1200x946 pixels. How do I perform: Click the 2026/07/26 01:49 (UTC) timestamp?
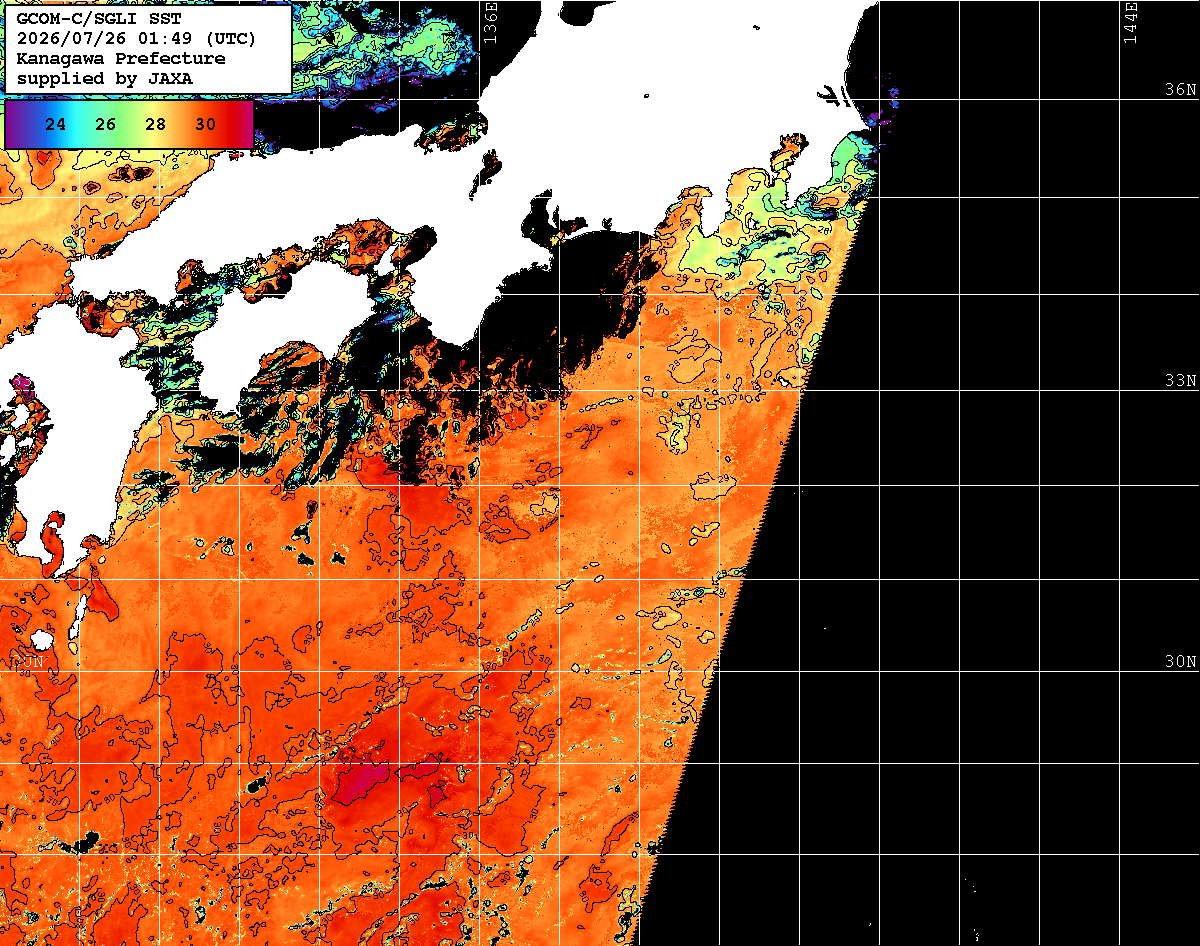click(x=136, y=39)
